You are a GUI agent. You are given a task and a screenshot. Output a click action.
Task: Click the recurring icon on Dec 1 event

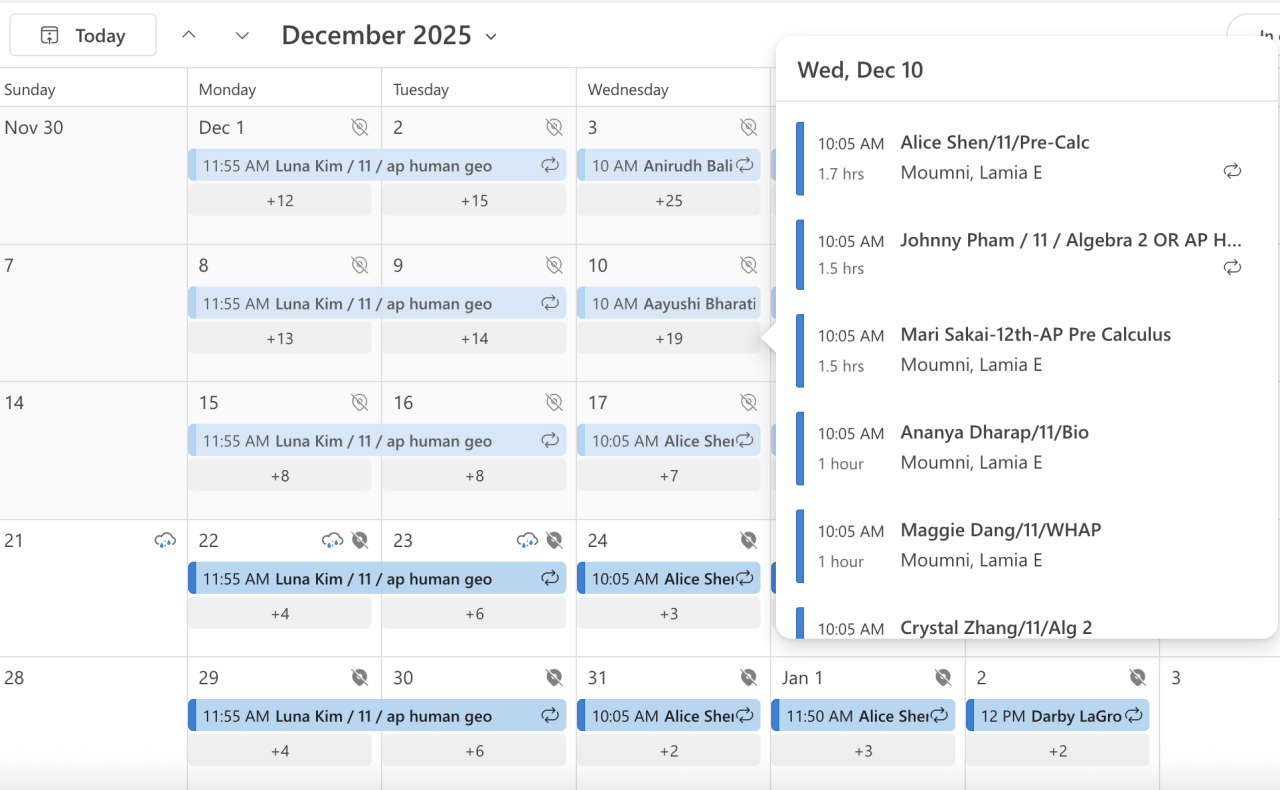[x=550, y=165]
